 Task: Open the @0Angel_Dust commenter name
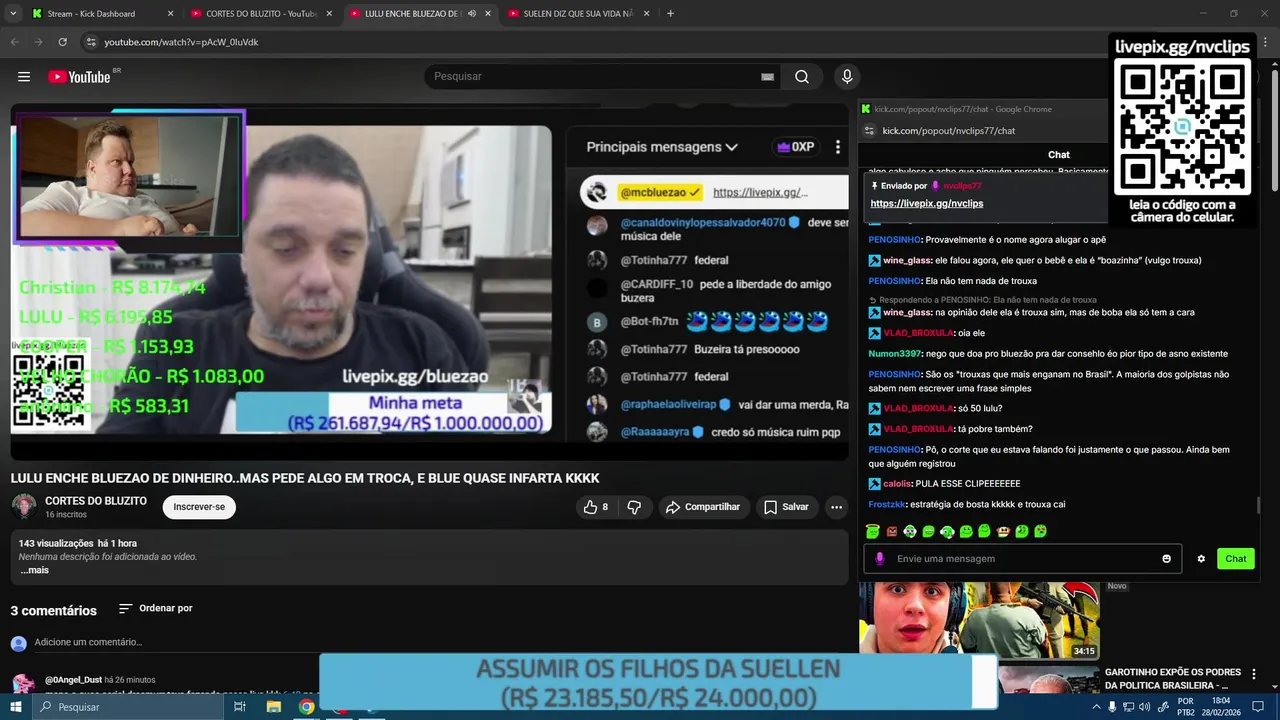pos(73,680)
